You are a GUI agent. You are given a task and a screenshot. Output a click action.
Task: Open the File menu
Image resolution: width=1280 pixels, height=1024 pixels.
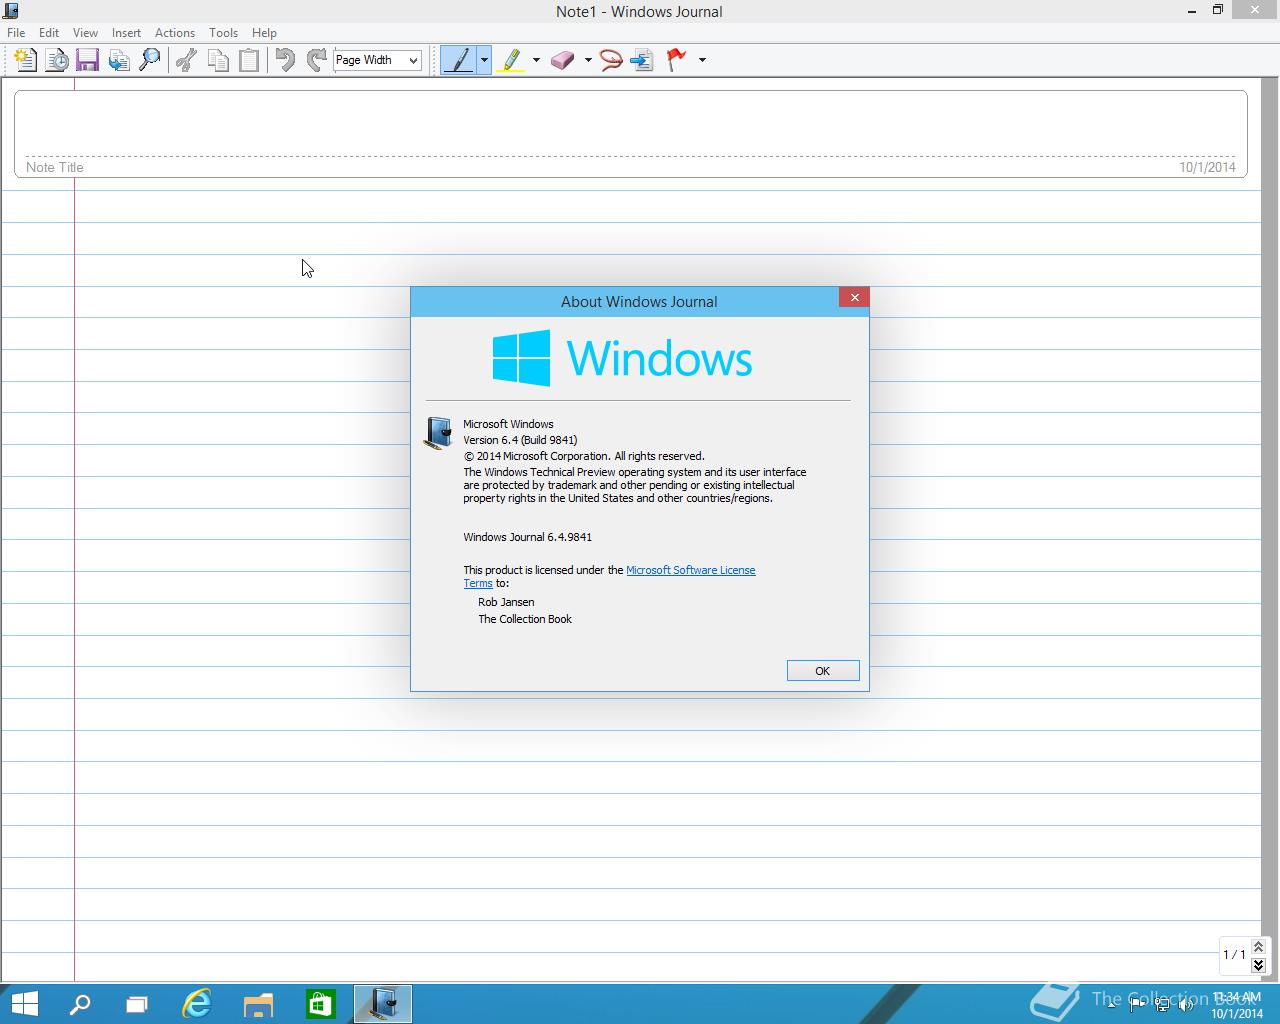(16, 33)
